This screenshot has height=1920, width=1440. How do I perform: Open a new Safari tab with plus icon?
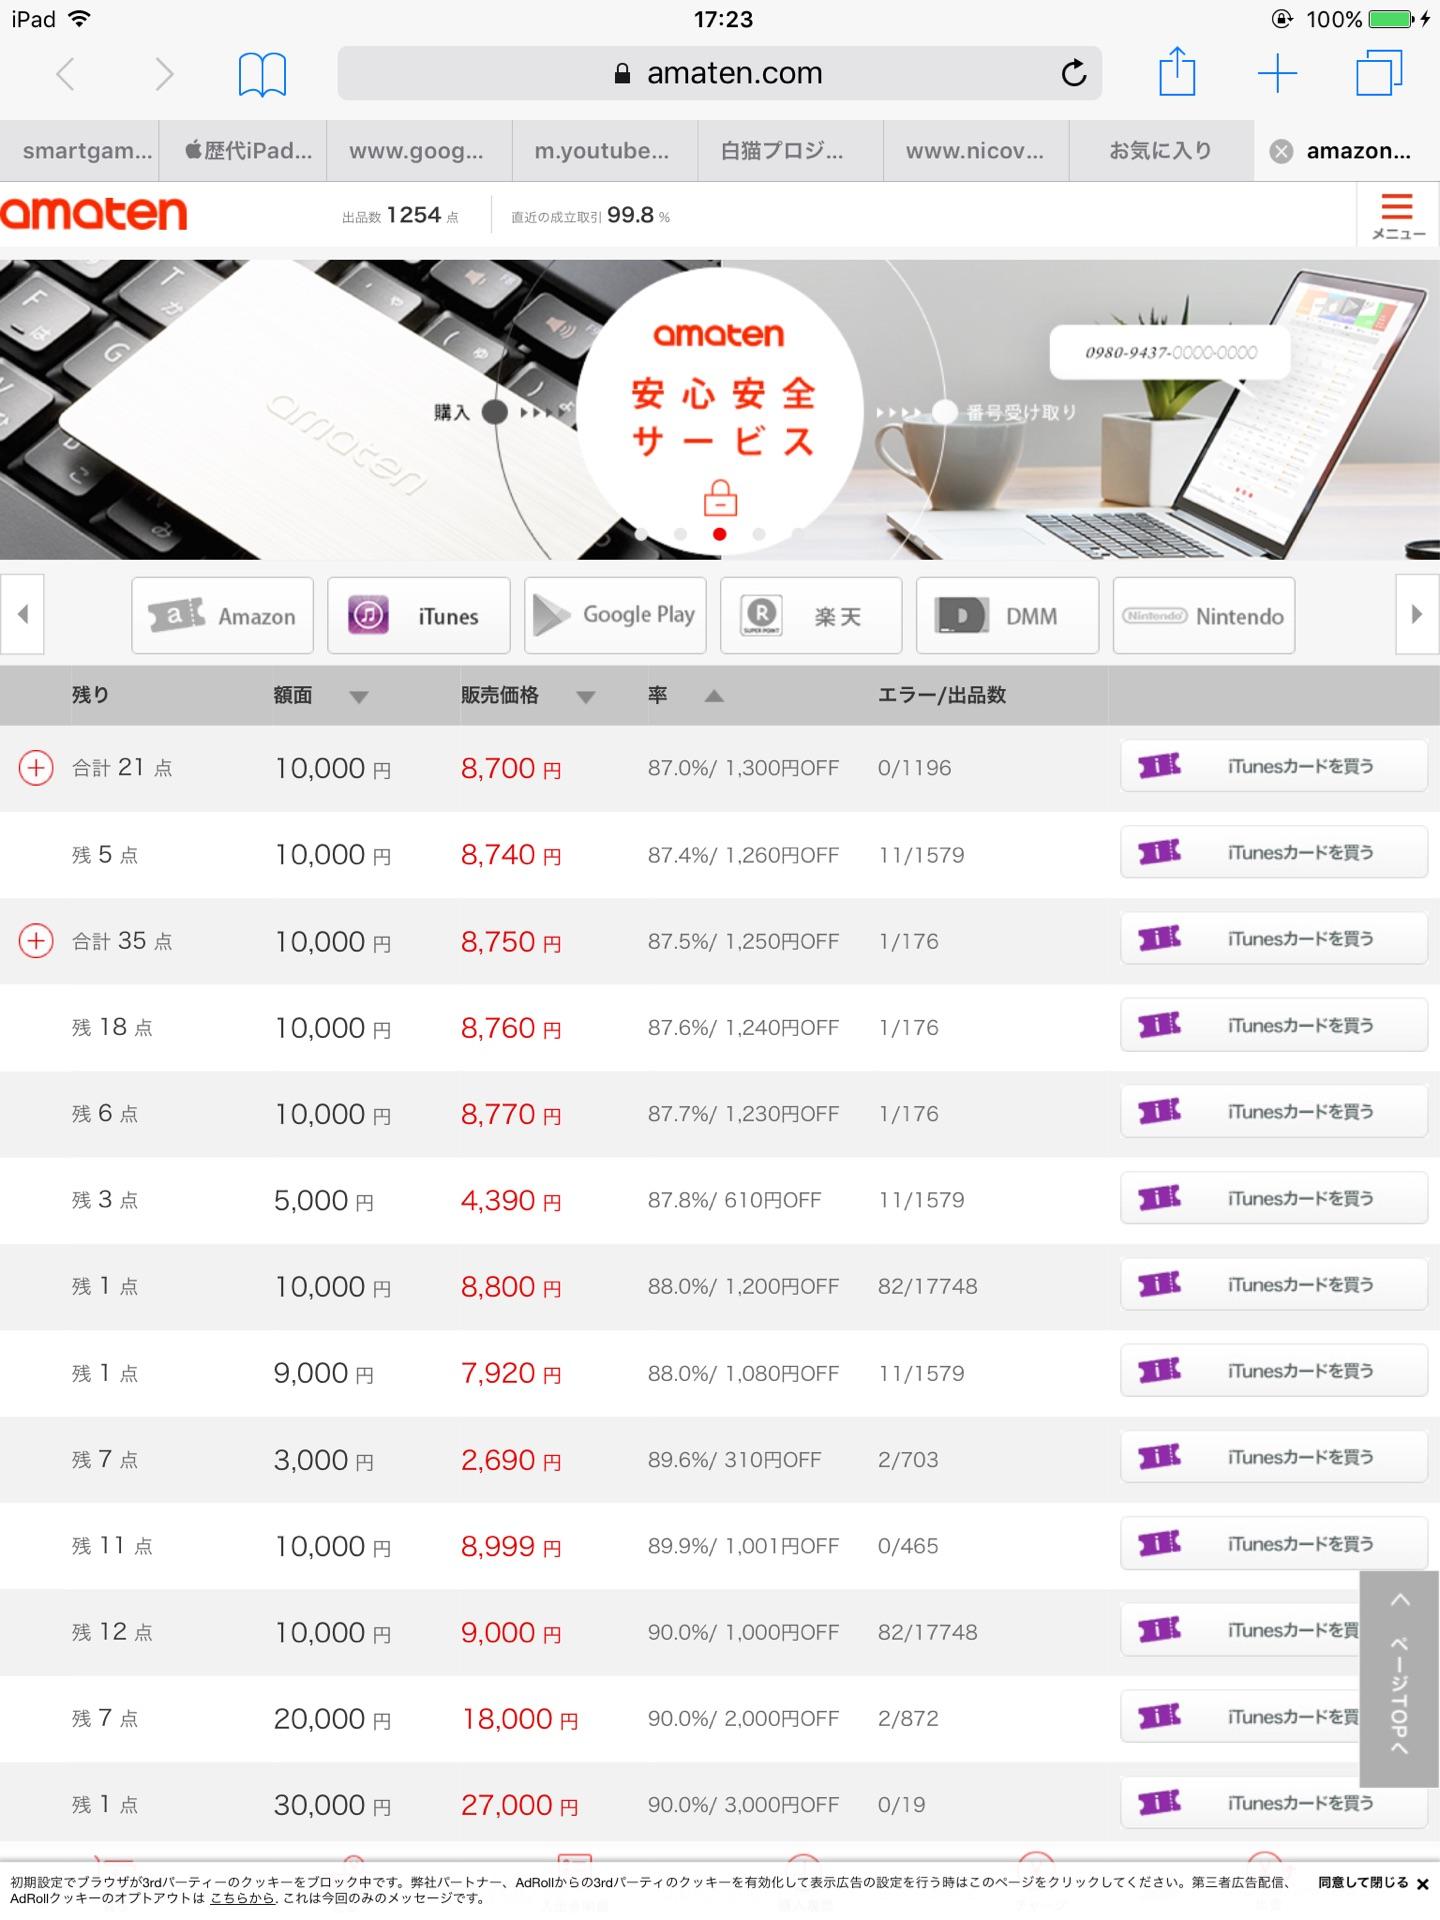1277,74
